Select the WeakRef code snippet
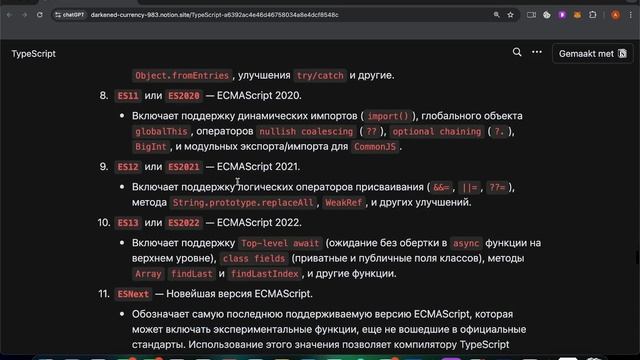The image size is (640, 360). point(344,203)
